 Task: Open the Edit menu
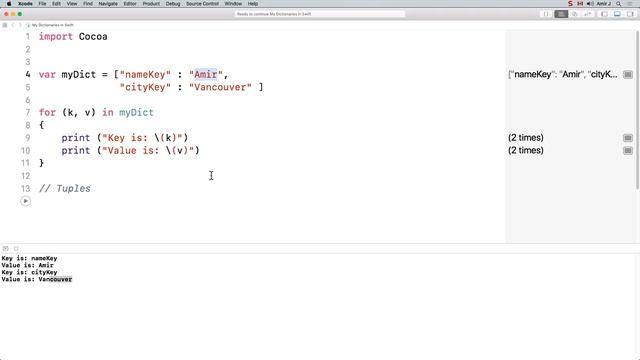56,4
